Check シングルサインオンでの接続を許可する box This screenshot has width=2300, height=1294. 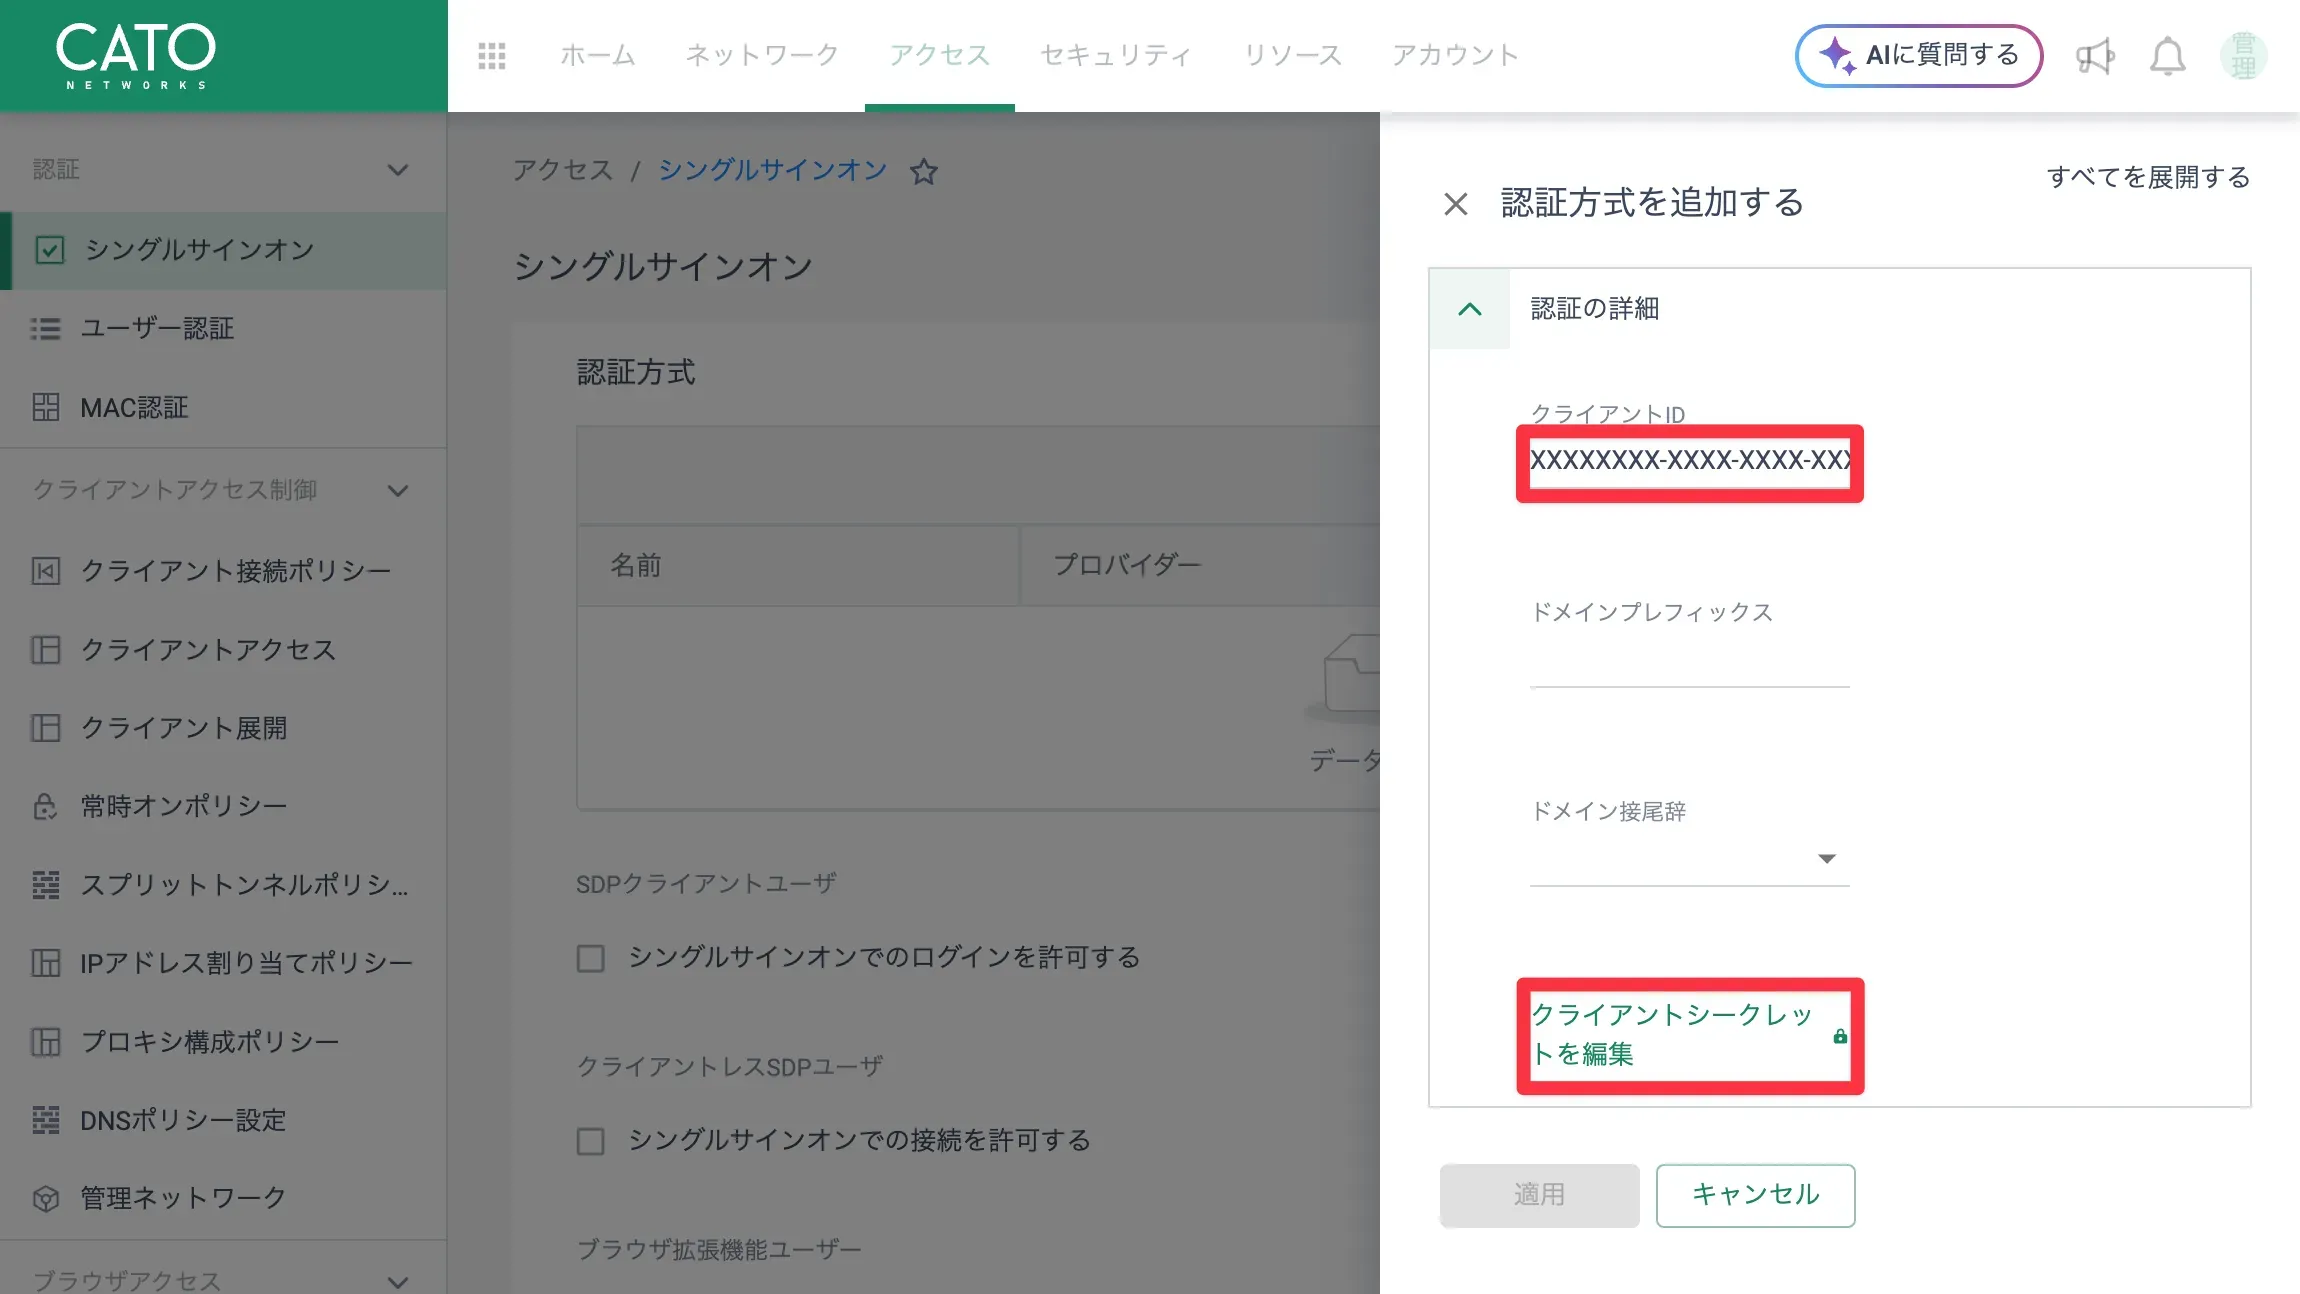(x=591, y=1141)
